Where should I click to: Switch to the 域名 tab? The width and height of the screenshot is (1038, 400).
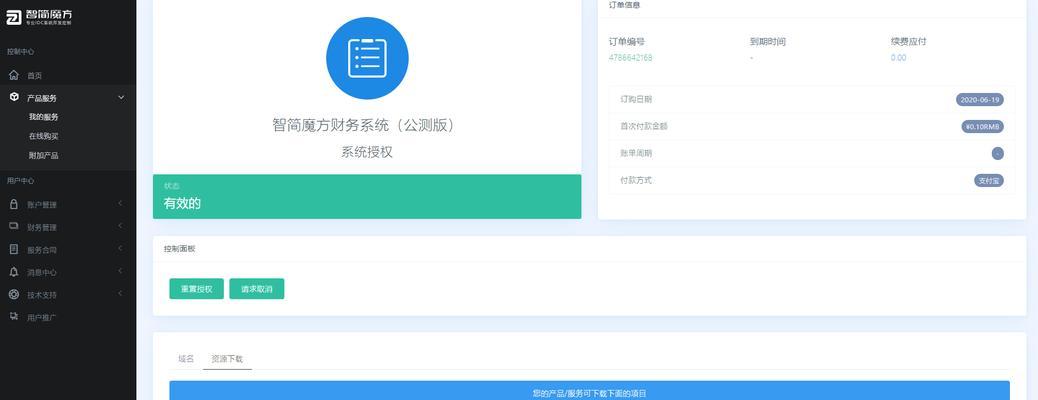[x=186, y=358]
